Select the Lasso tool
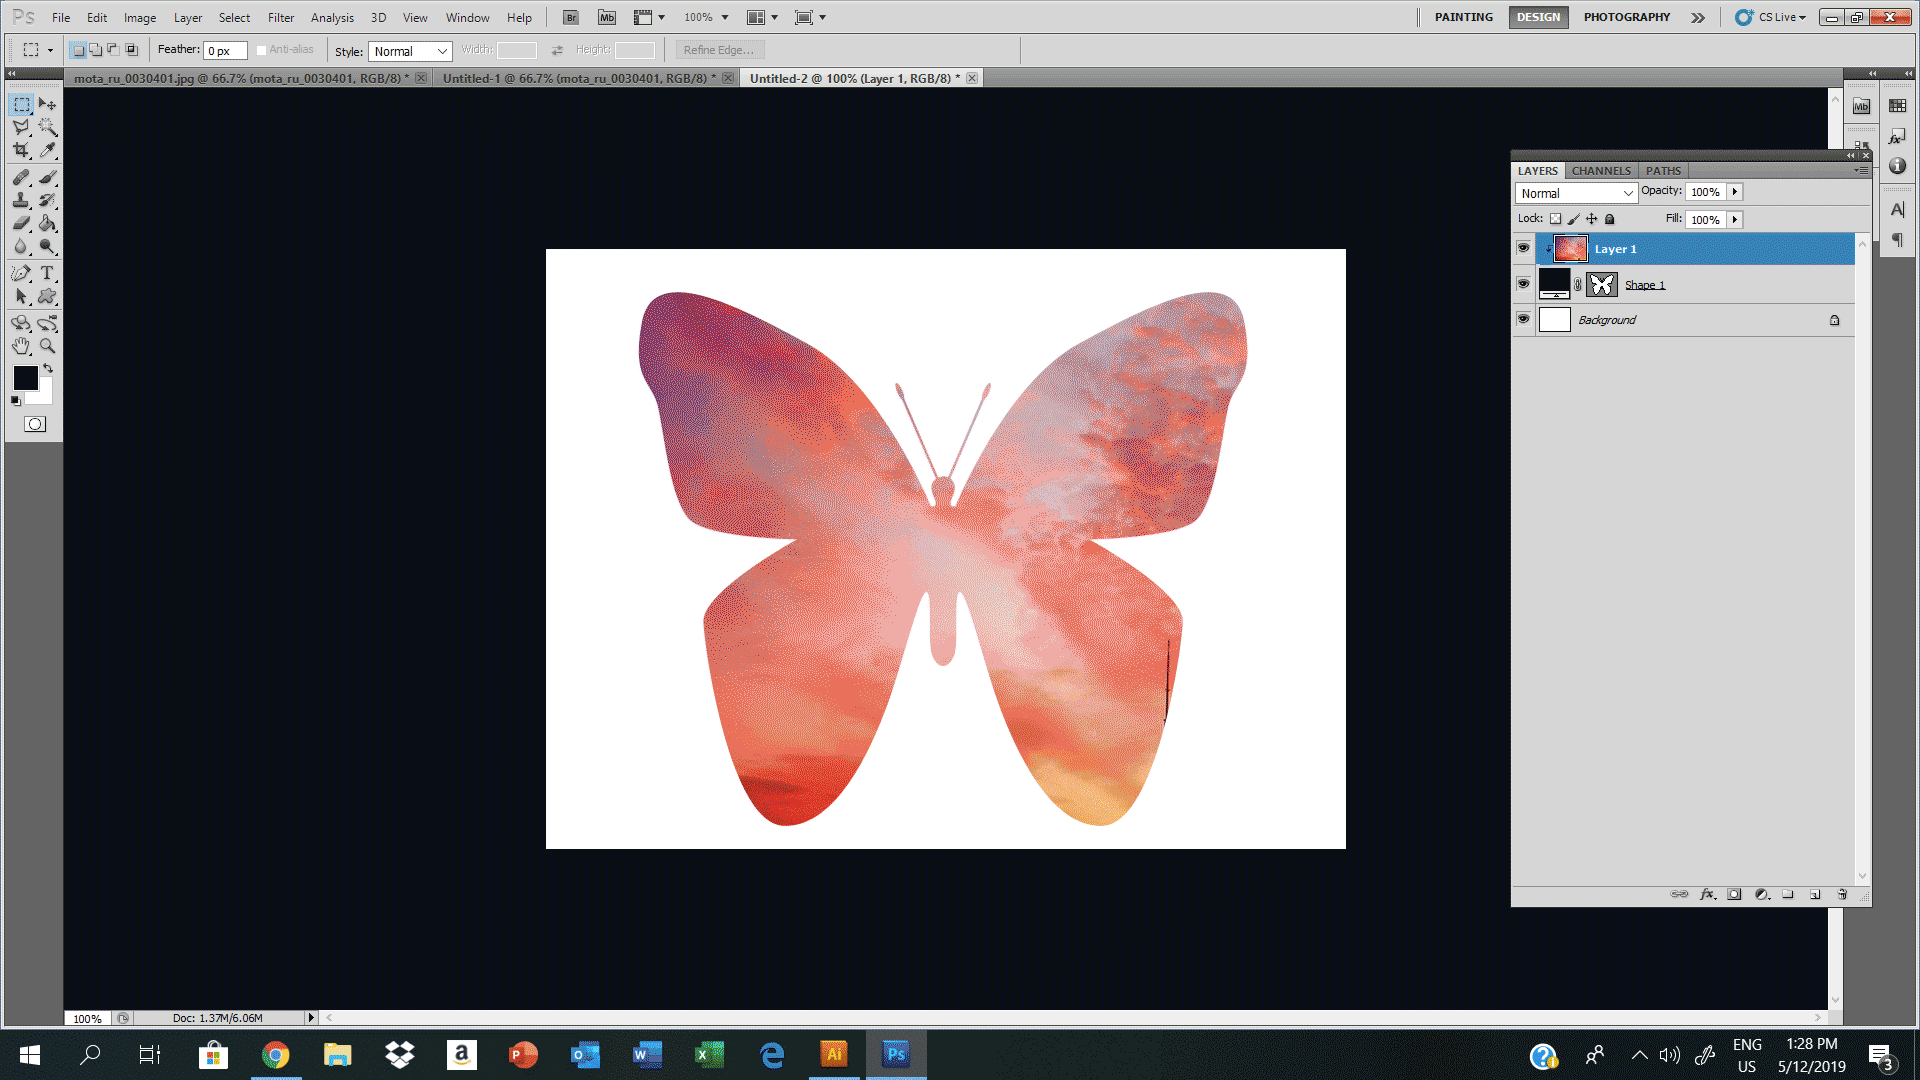The image size is (1920, 1080). pos(20,127)
